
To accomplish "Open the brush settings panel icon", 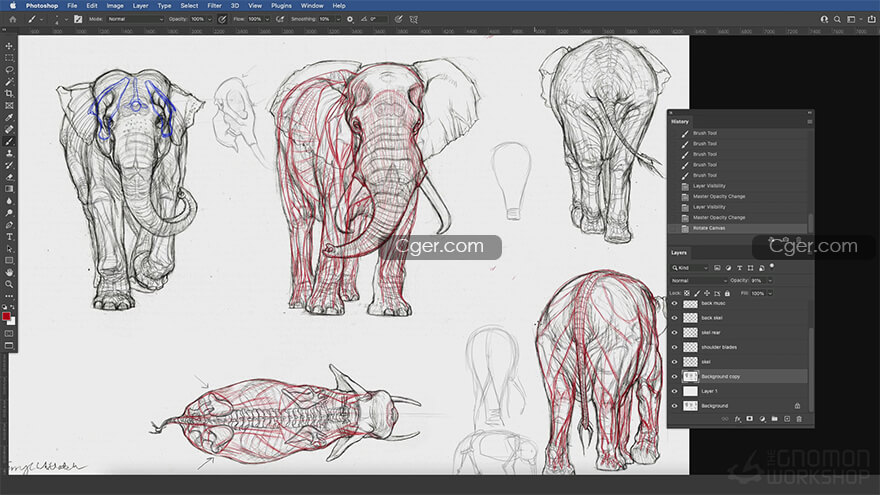I will pyautogui.click(x=78, y=19).
